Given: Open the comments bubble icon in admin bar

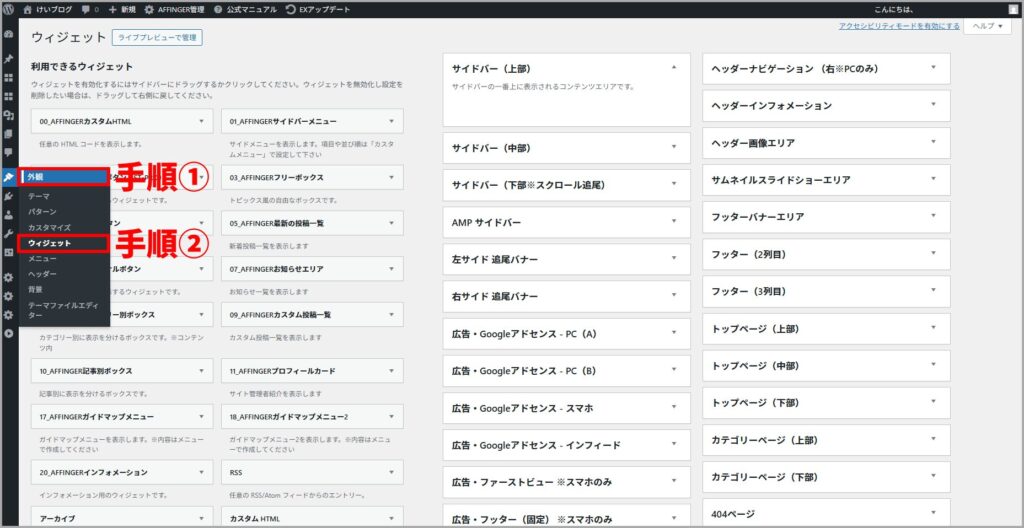Looking at the screenshot, I should pyautogui.click(x=87, y=9).
